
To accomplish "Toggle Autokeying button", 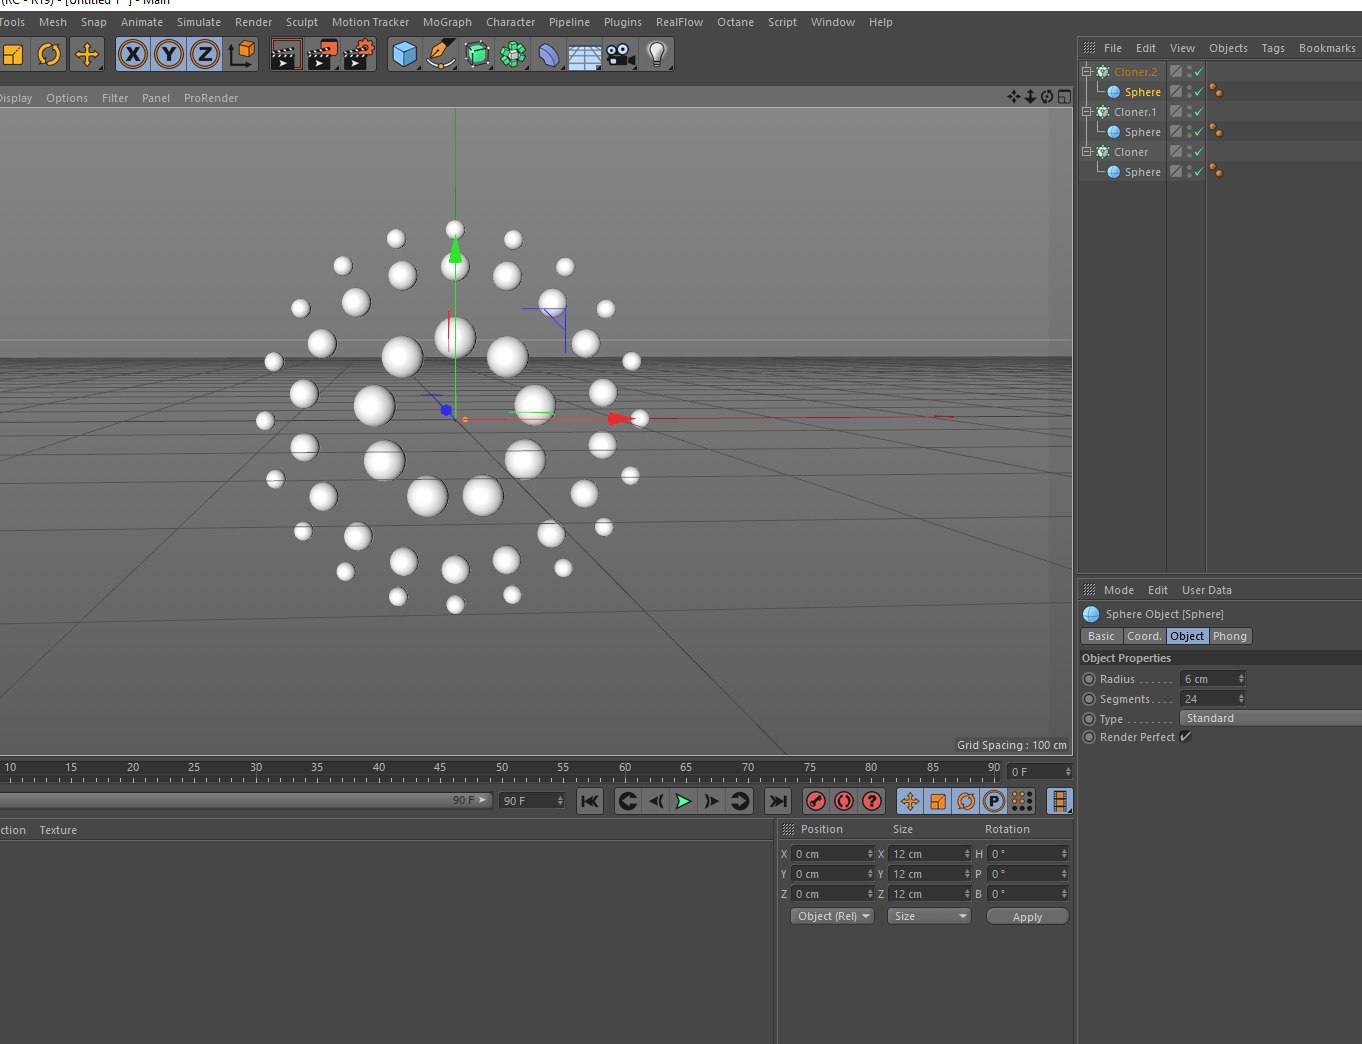I will pyautogui.click(x=844, y=801).
